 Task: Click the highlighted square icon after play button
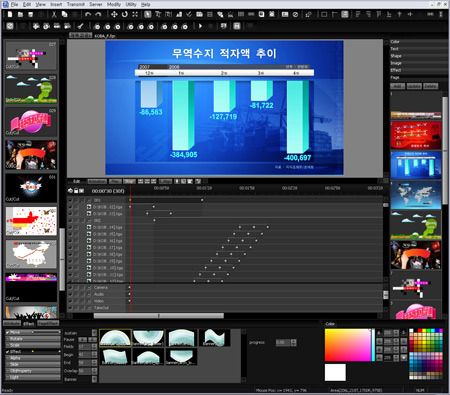pyautogui.click(x=237, y=26)
